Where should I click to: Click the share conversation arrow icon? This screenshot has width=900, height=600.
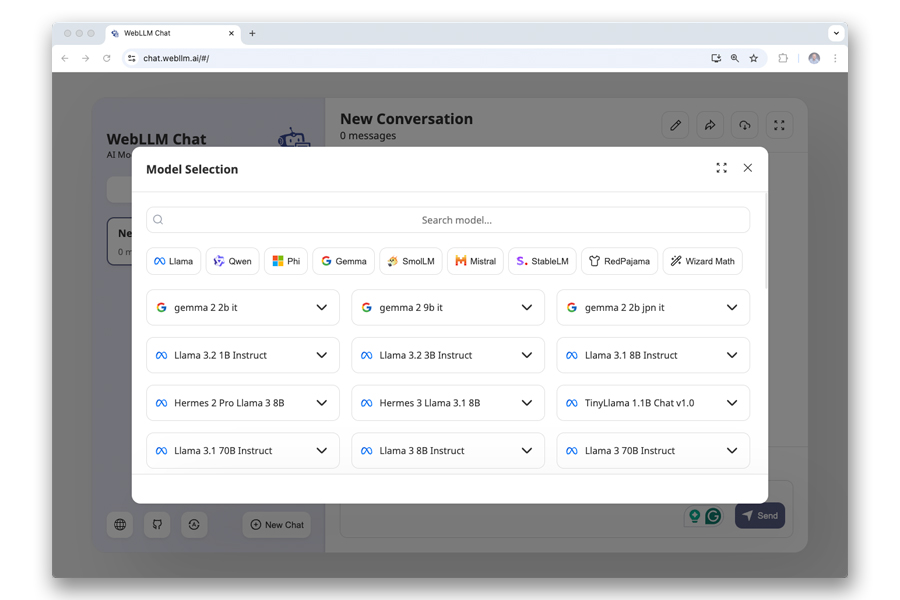[x=710, y=126]
